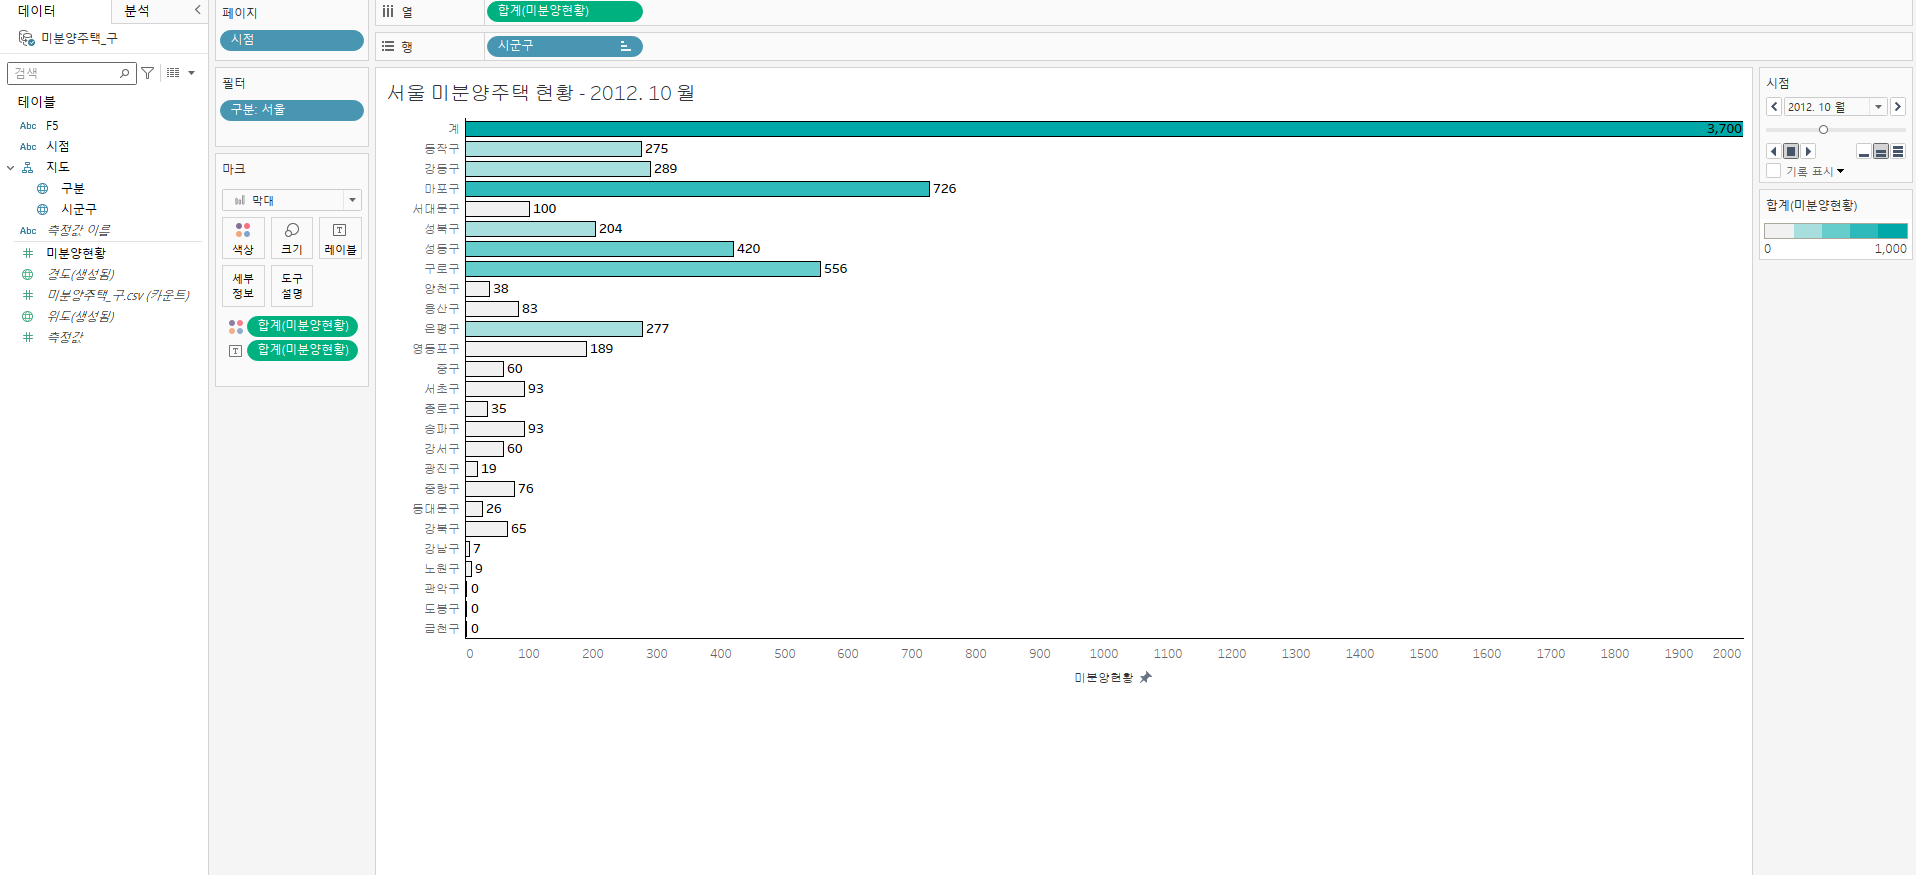Screen dimensions: 1916x875
Task: Click the 세부 정보 button in marks card
Action: pos(243,286)
